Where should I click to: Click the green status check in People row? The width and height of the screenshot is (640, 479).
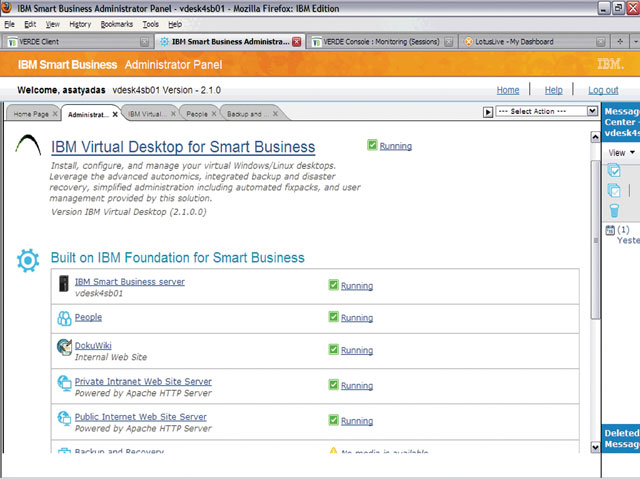[x=333, y=317]
